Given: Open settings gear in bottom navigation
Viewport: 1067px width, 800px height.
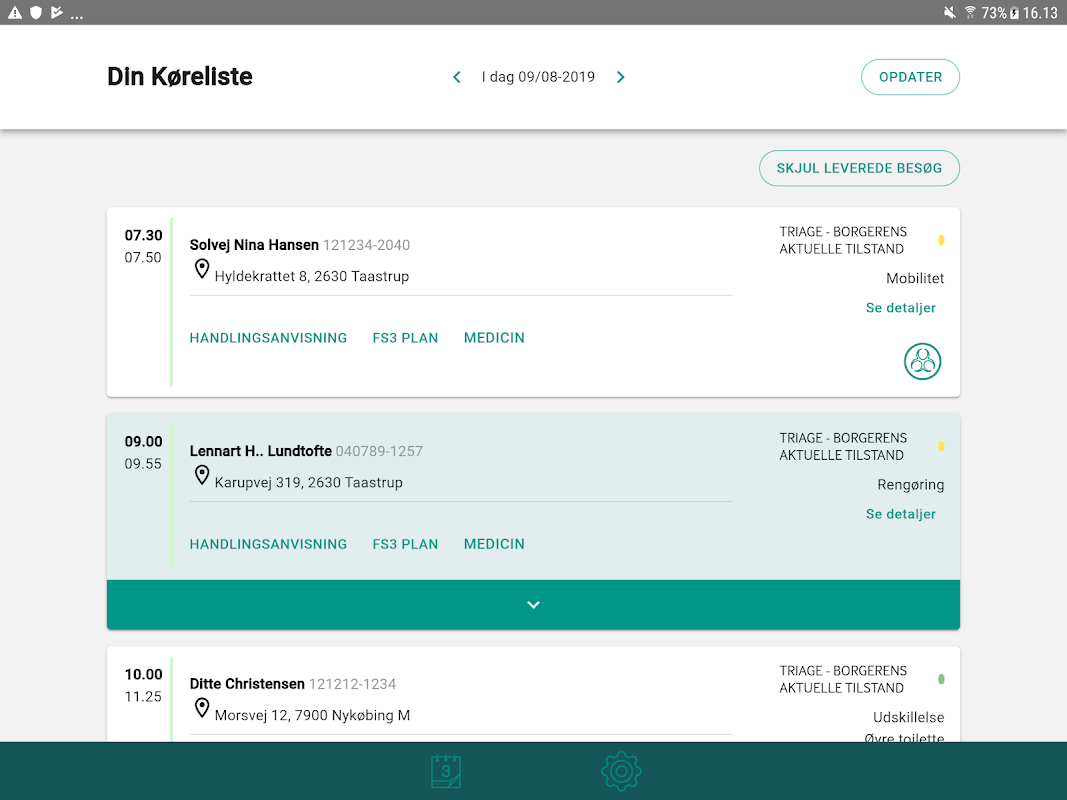Looking at the screenshot, I should (x=621, y=771).
